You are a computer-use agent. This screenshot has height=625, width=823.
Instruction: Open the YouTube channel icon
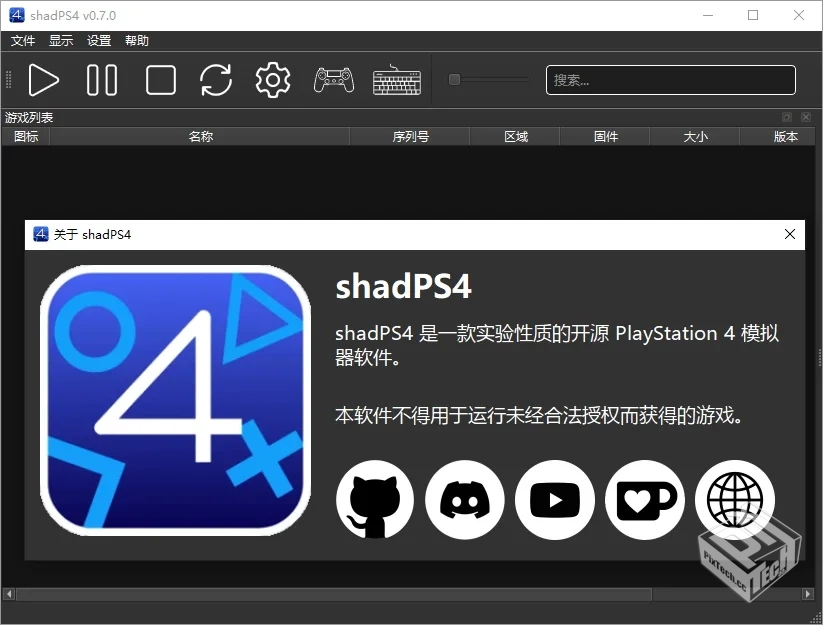(x=555, y=500)
